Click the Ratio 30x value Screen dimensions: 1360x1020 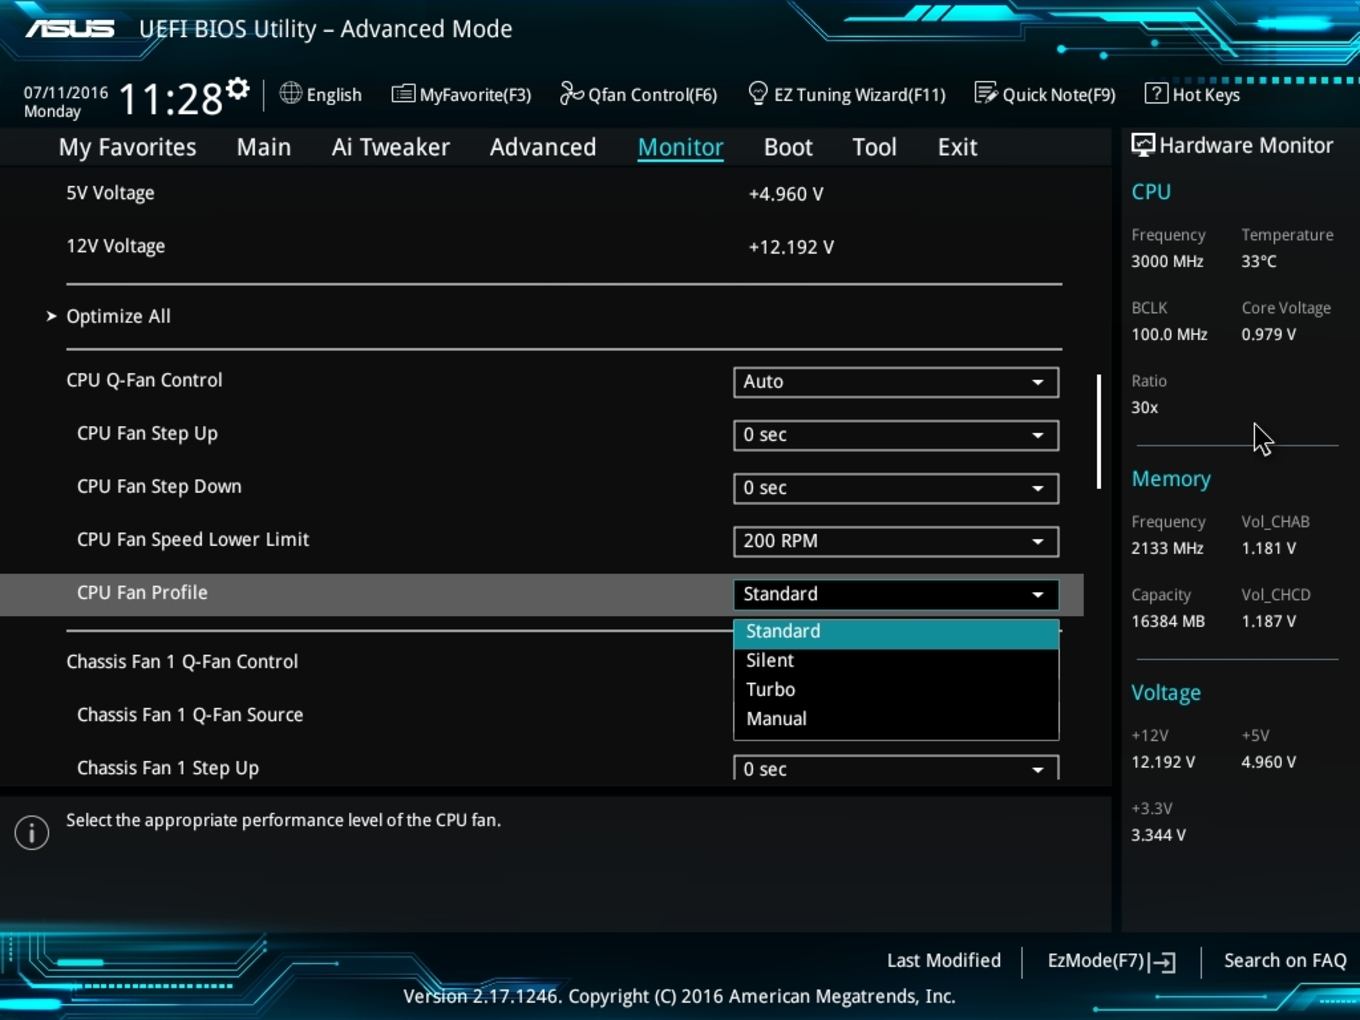[x=1145, y=407]
